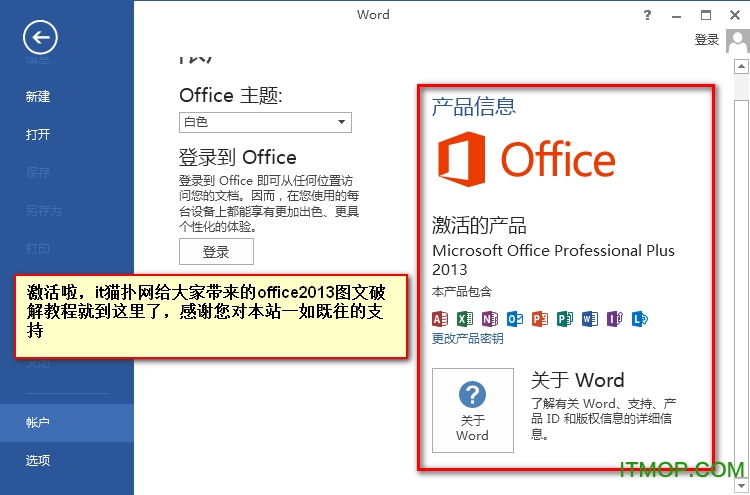Minimize the Word window
750x495 pixels.
[x=676, y=16]
